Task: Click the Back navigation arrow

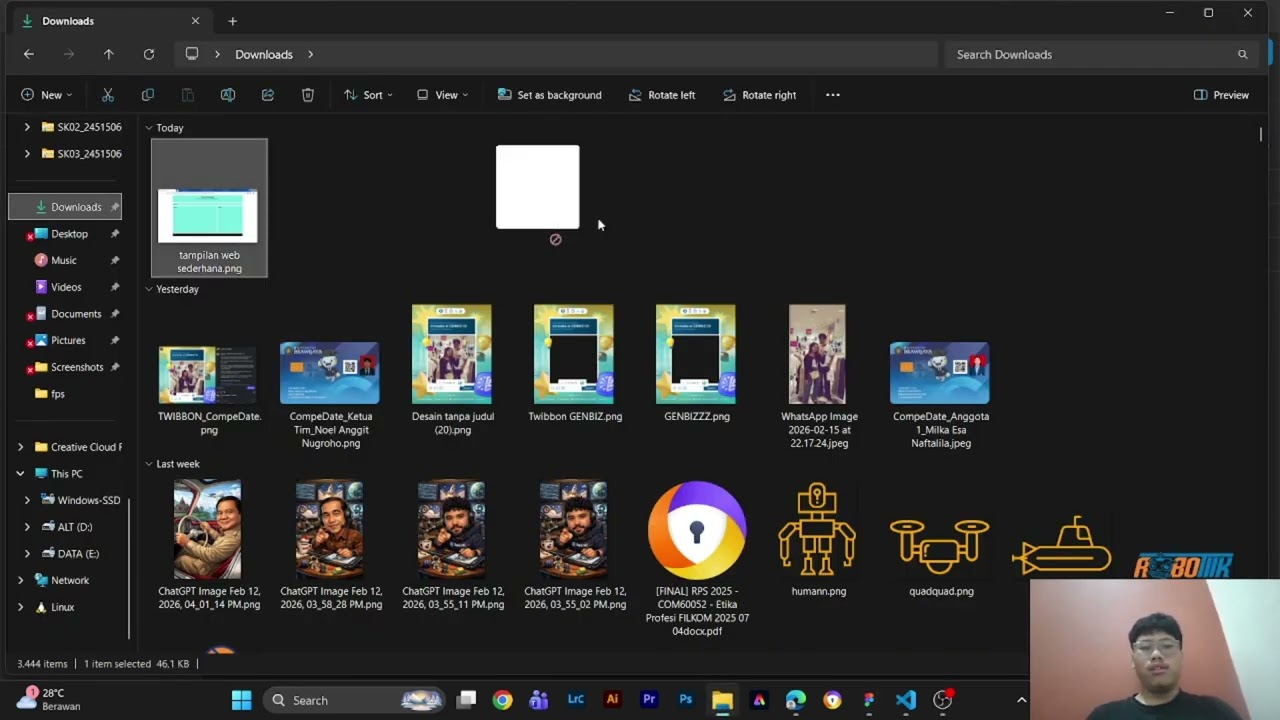Action: pos(29,54)
